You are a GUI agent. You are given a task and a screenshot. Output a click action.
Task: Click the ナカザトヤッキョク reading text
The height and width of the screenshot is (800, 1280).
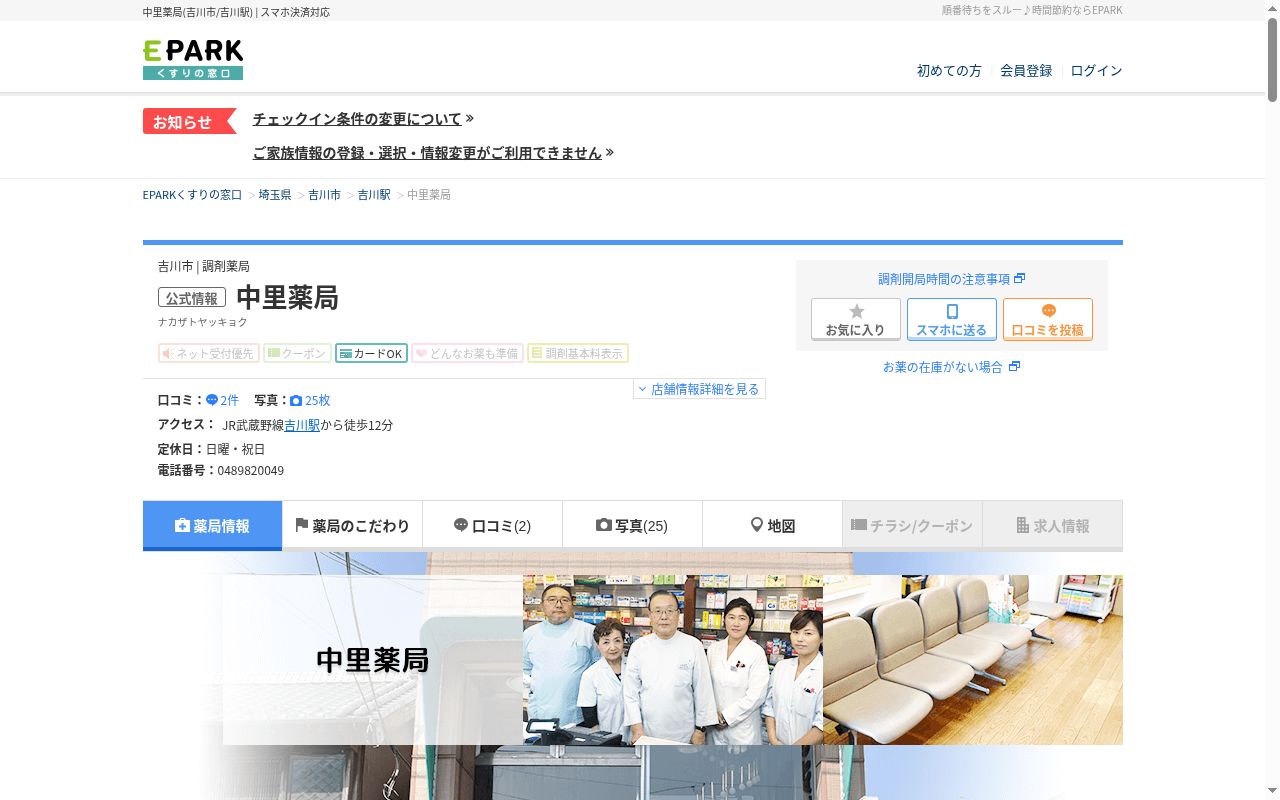click(x=203, y=322)
